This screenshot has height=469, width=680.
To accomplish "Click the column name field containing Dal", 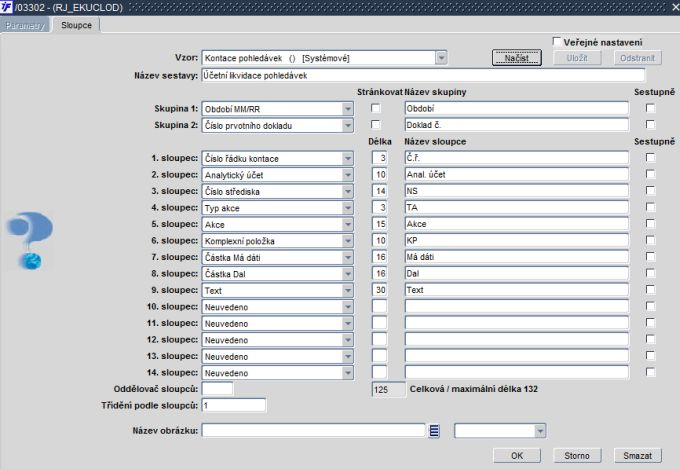I will coord(517,273).
